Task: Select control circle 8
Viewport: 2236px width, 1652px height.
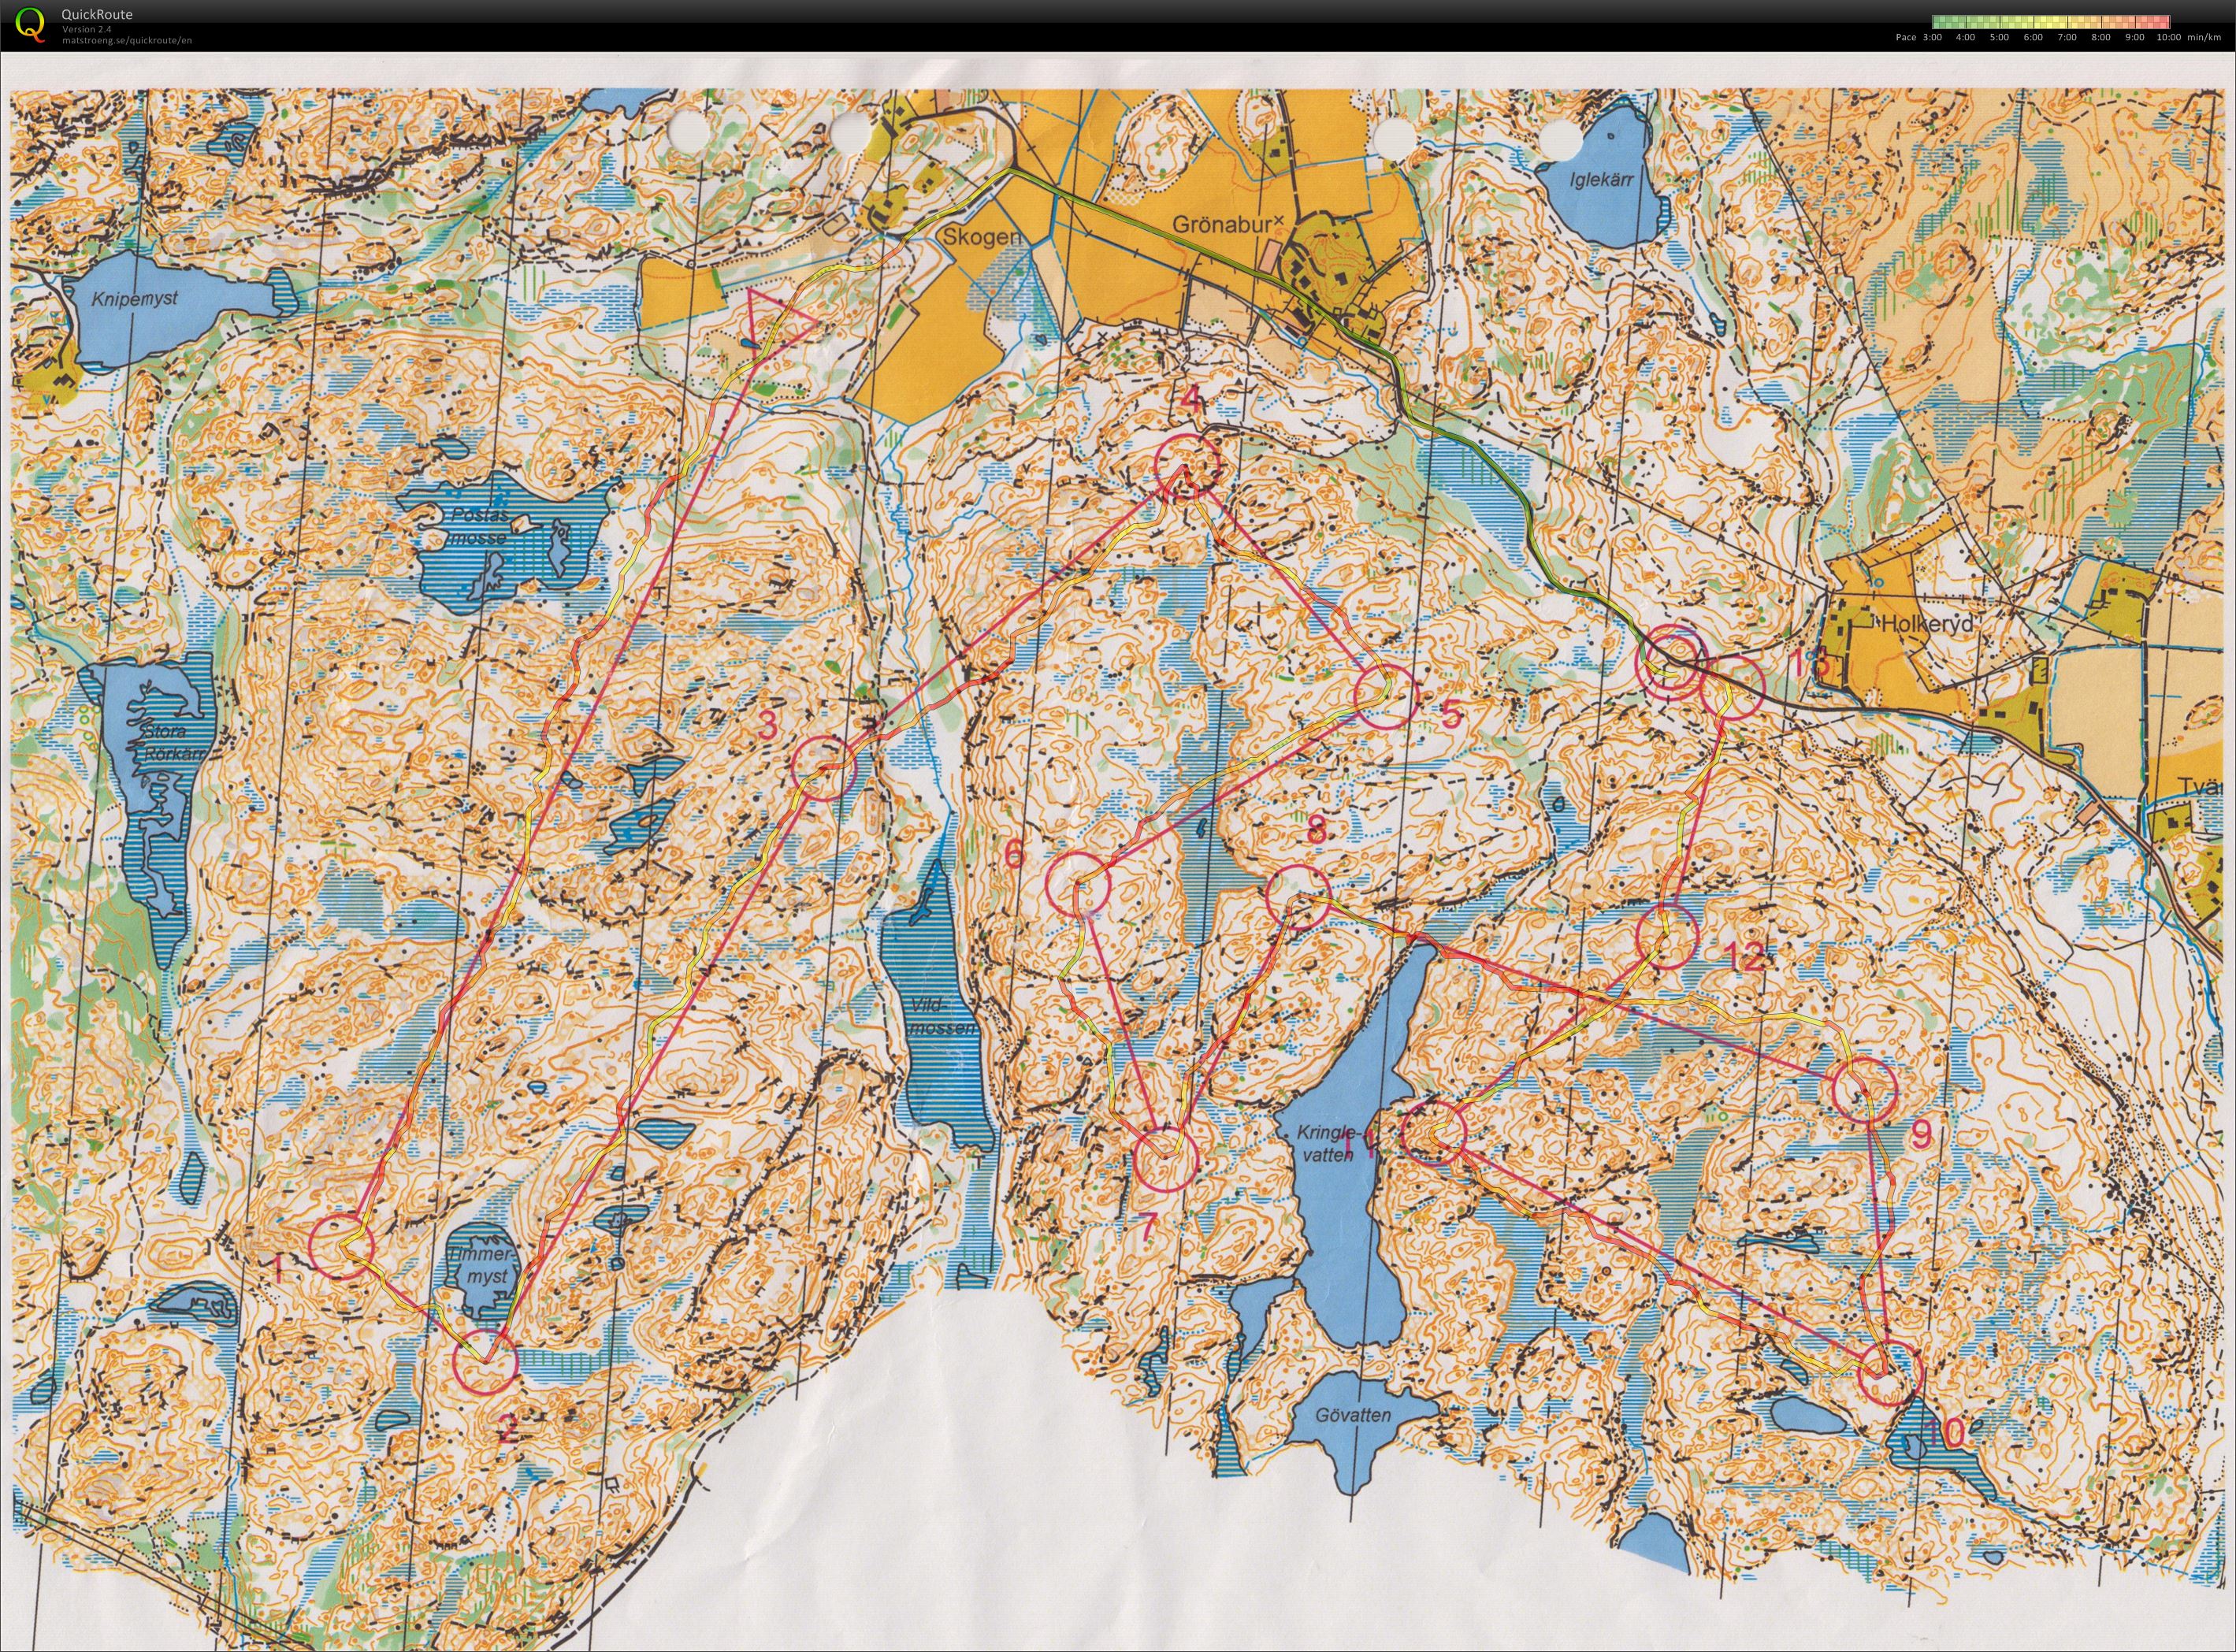Action: click(1298, 896)
